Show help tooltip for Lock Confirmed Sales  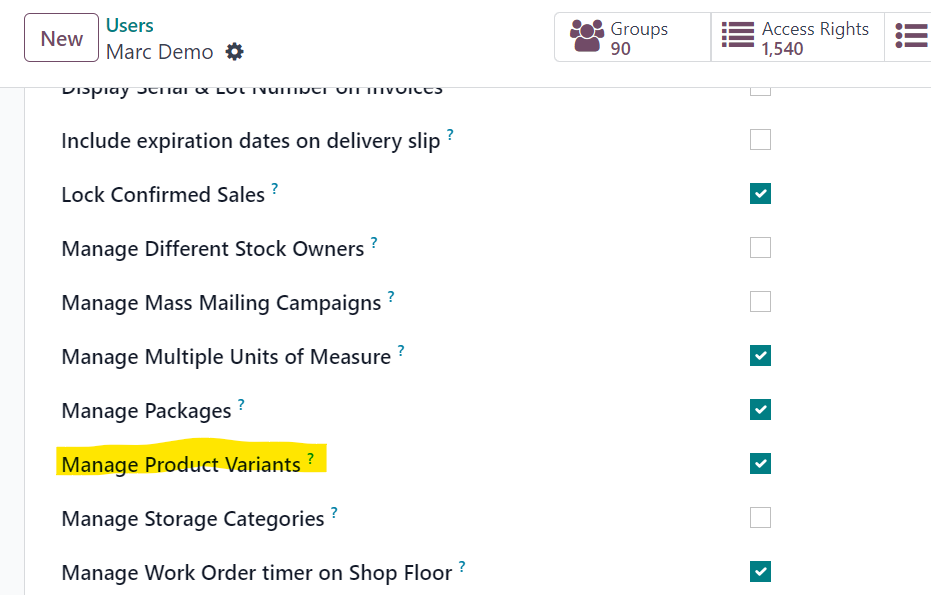(275, 188)
